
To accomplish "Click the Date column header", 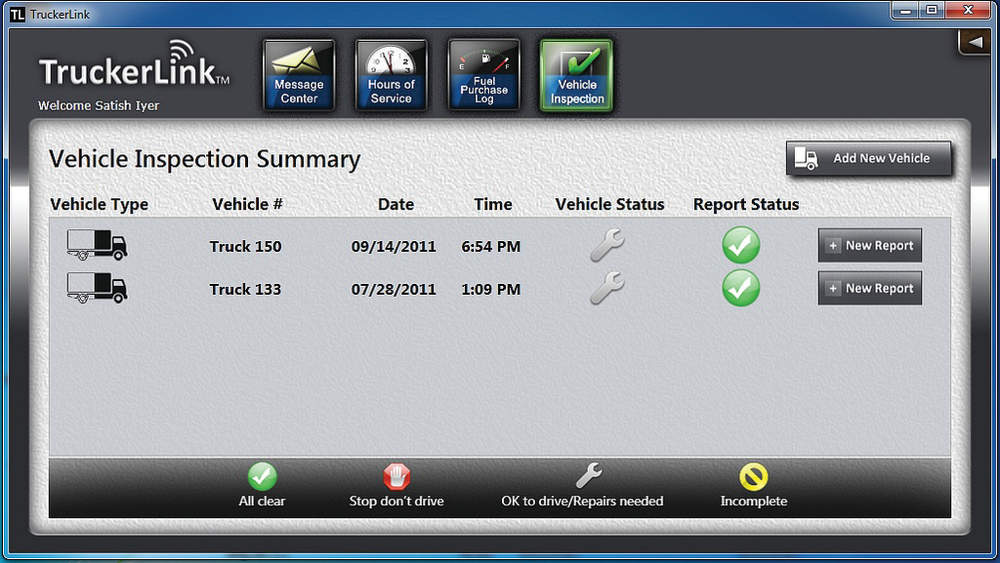I will (396, 204).
